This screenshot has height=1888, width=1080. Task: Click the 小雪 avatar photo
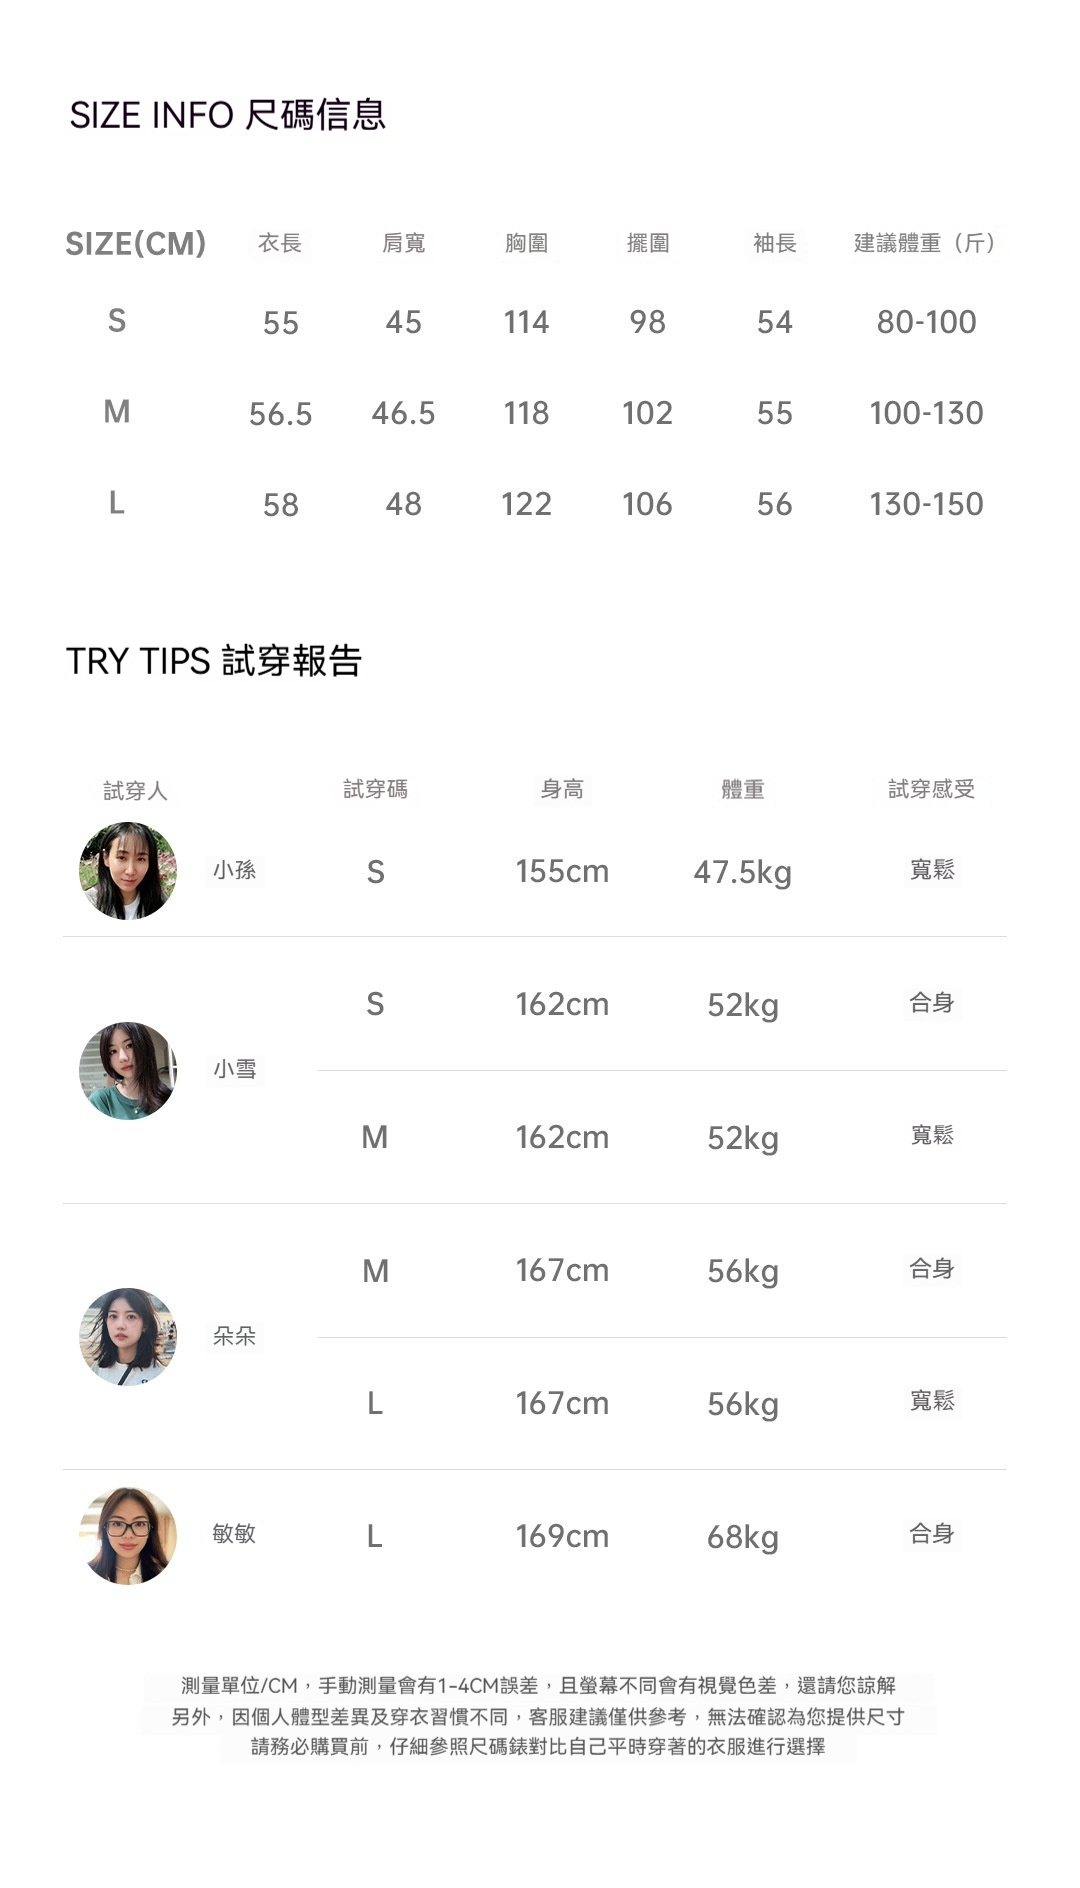click(x=128, y=1070)
